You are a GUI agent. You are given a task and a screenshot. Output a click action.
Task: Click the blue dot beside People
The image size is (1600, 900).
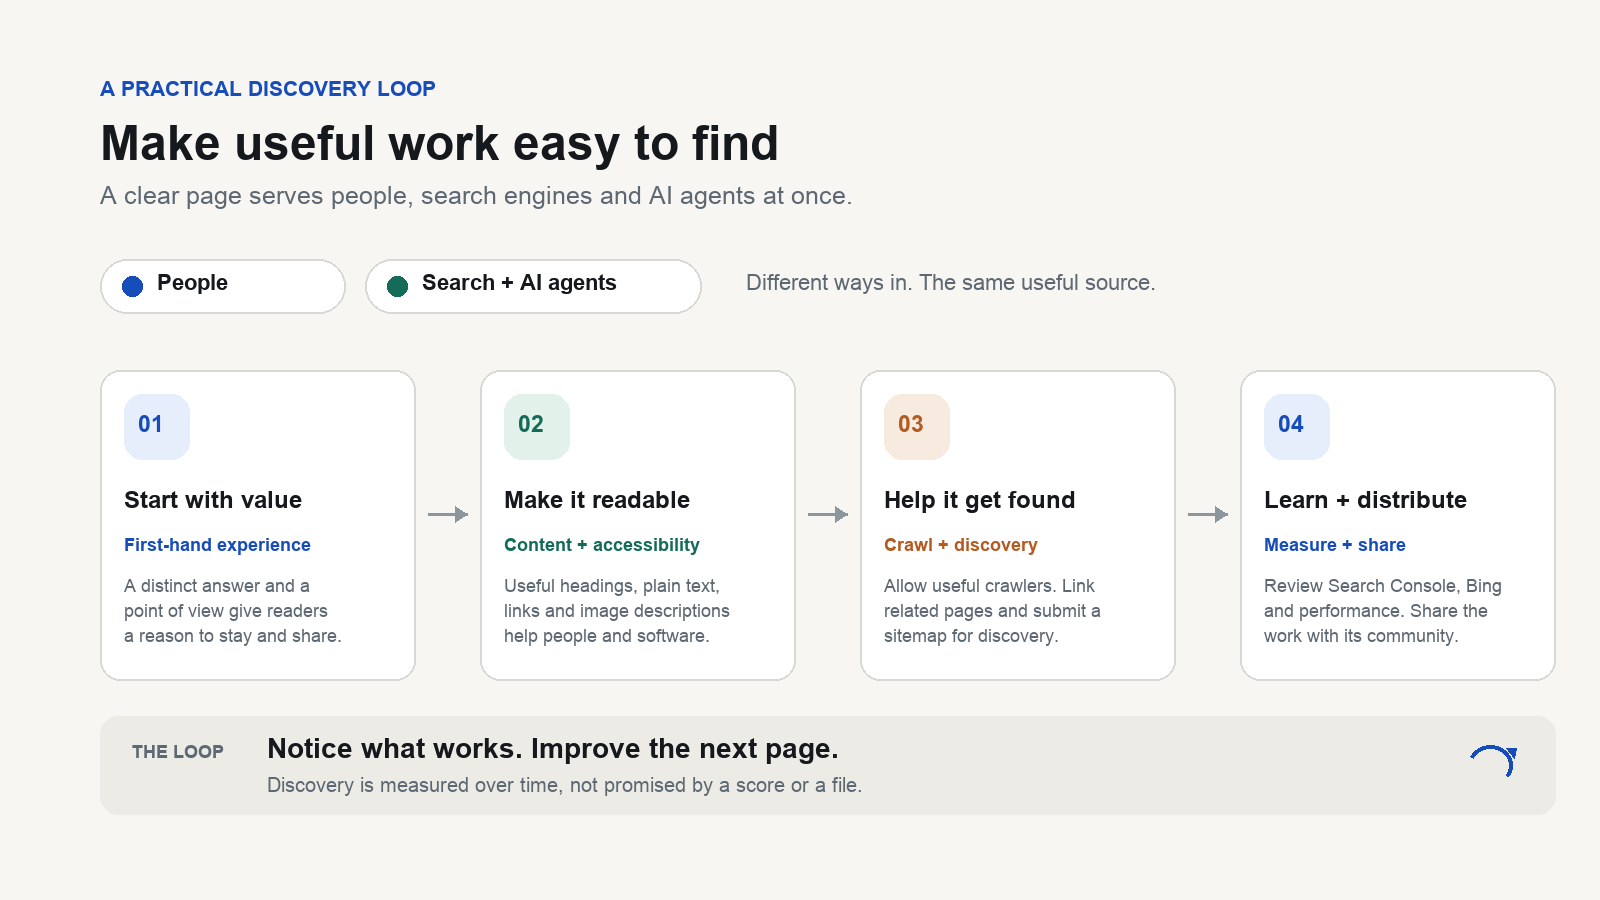click(x=133, y=286)
